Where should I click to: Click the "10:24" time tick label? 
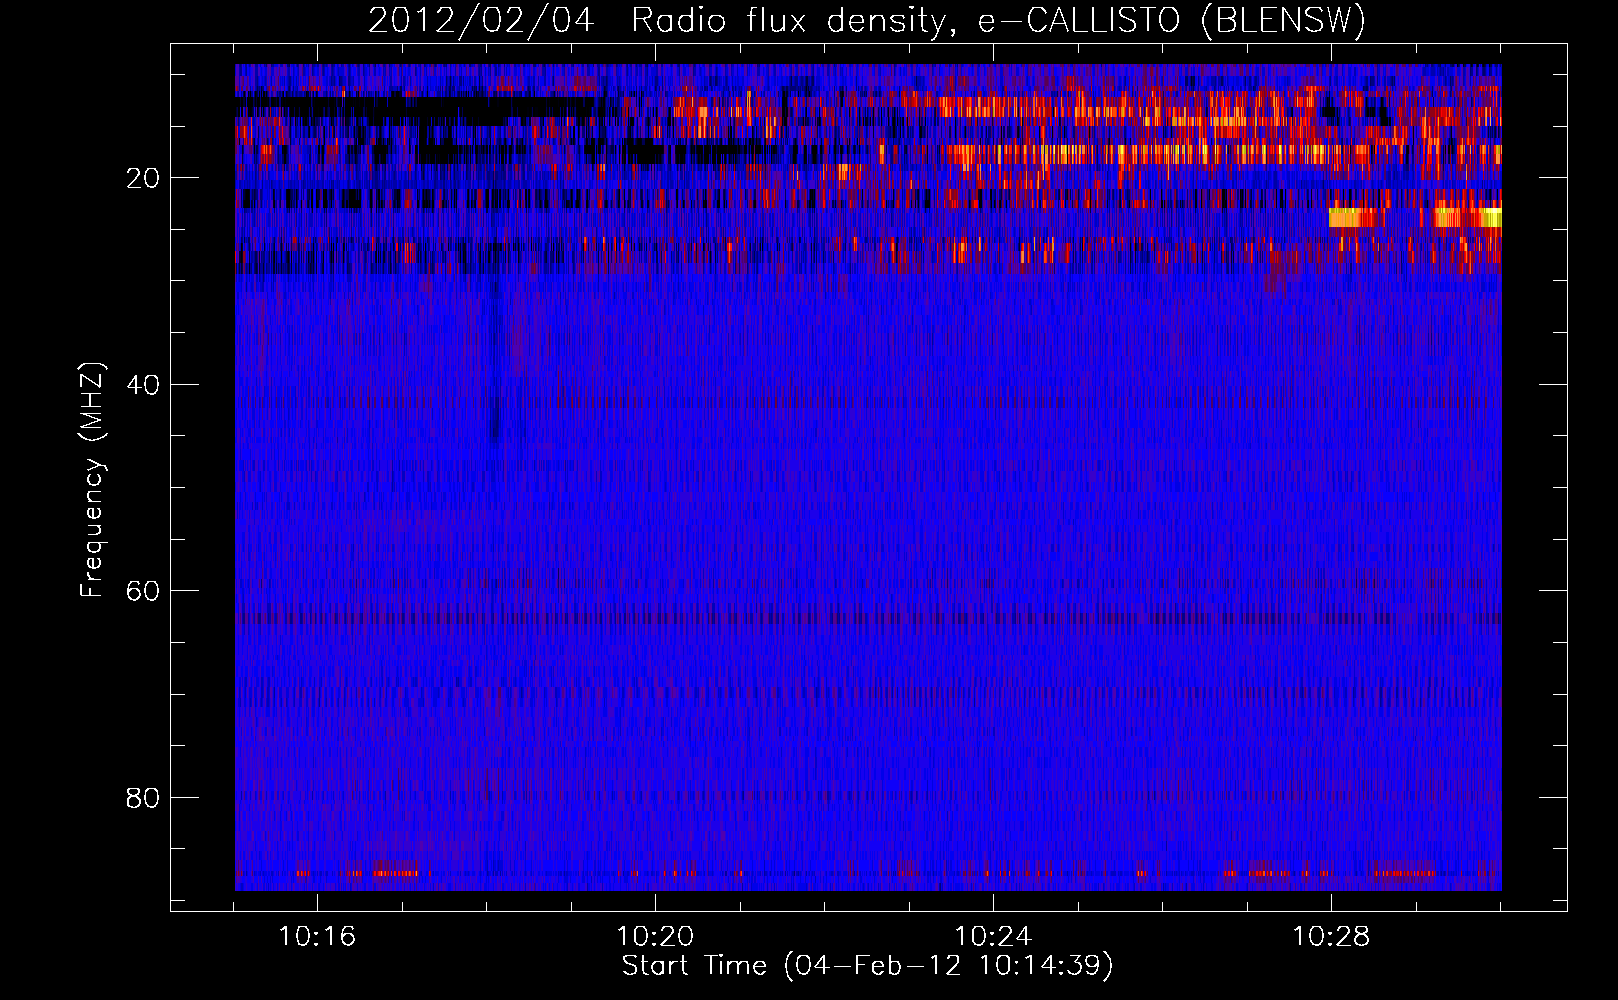[x=993, y=937]
